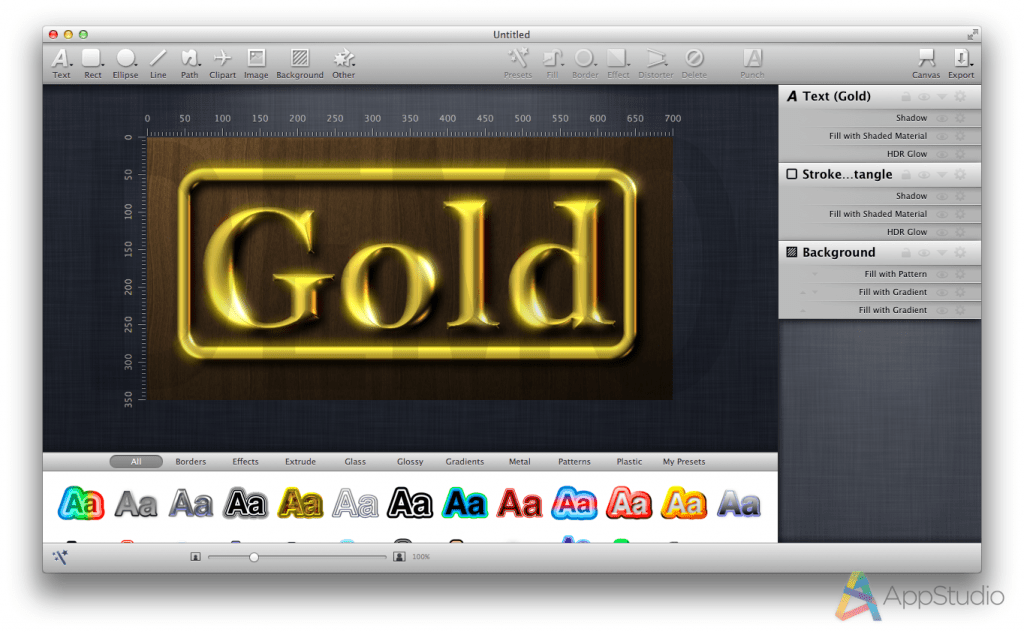Open the Other tools icon
Image resolution: width=1024 pixels, height=632 pixels.
pyautogui.click(x=344, y=64)
